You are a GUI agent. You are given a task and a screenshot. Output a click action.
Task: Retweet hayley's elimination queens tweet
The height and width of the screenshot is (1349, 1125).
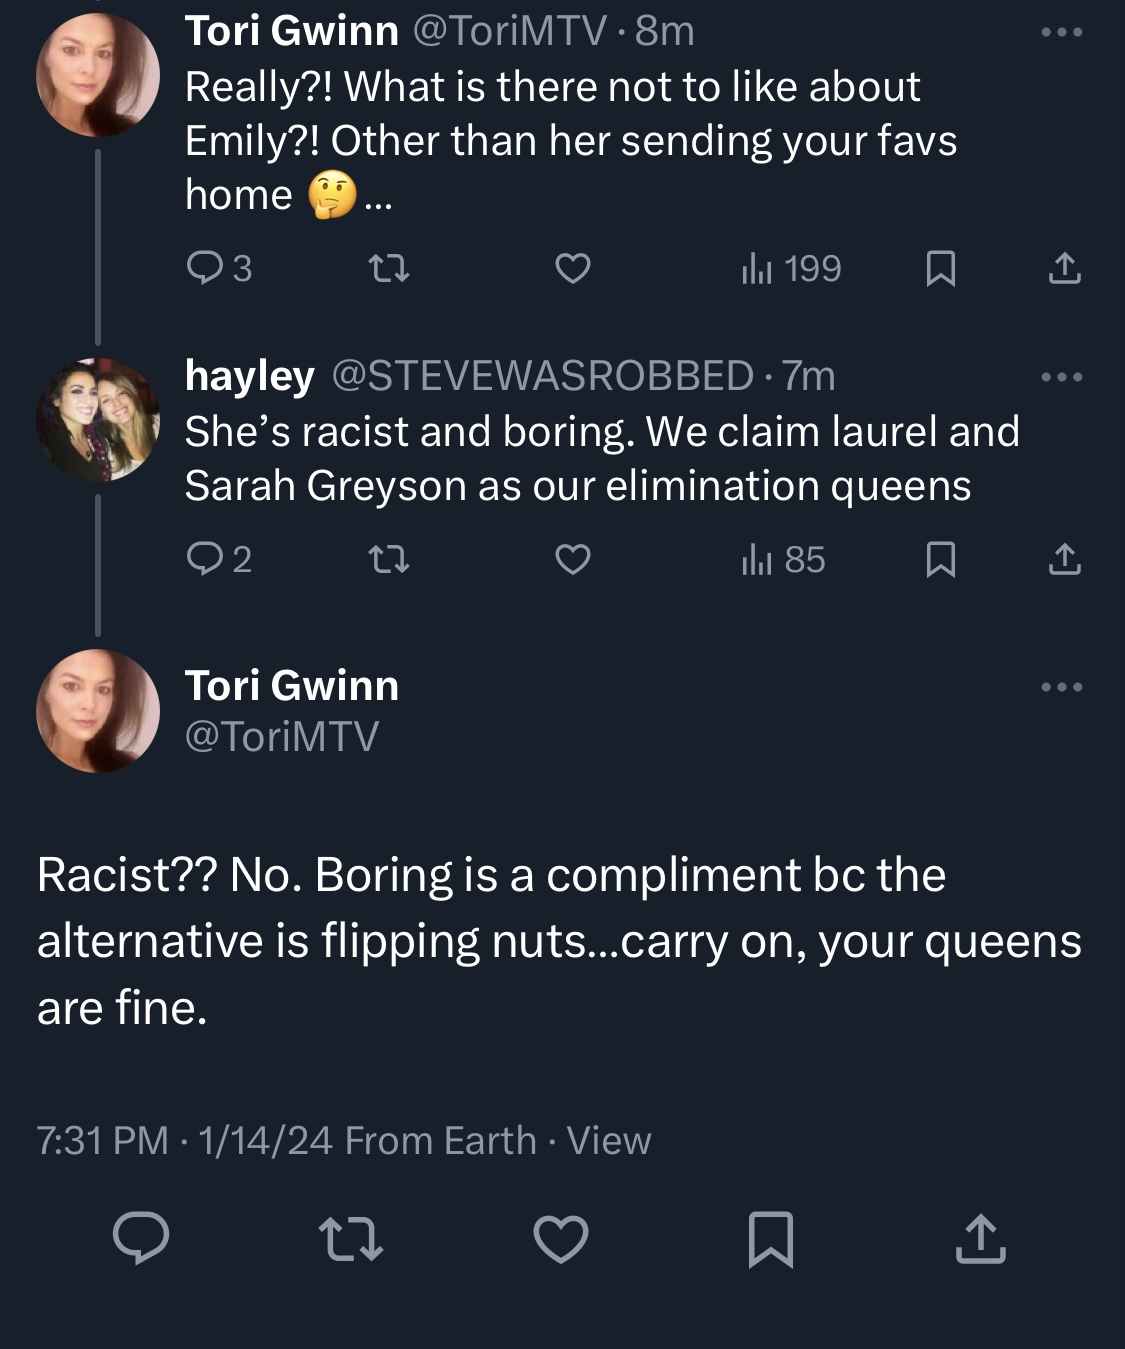coord(389,559)
